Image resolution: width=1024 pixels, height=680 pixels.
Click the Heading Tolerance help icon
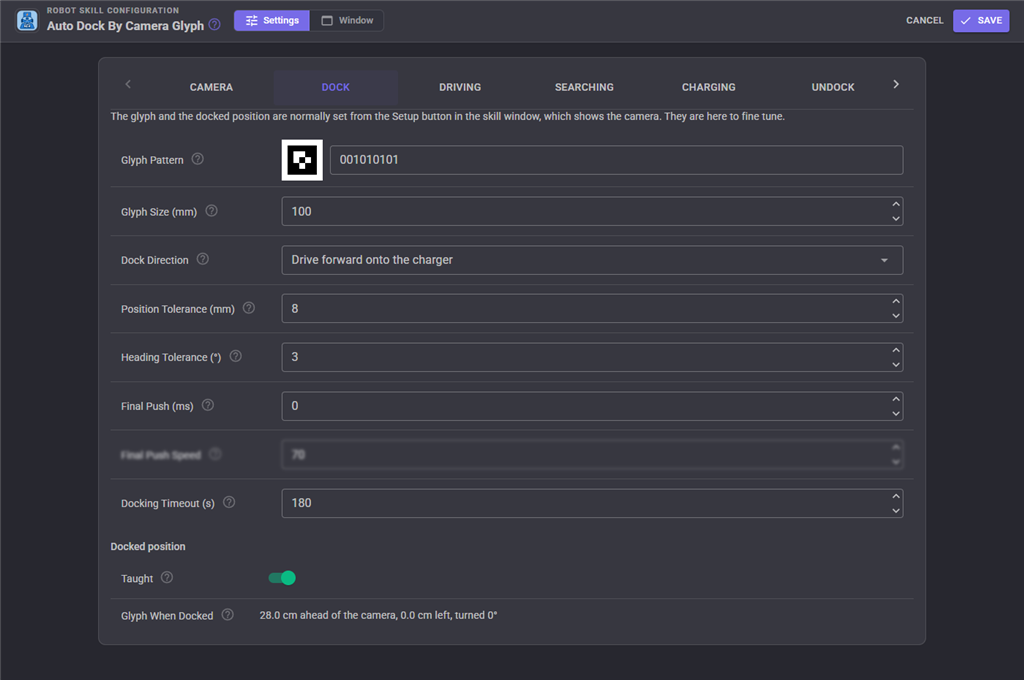(x=236, y=356)
